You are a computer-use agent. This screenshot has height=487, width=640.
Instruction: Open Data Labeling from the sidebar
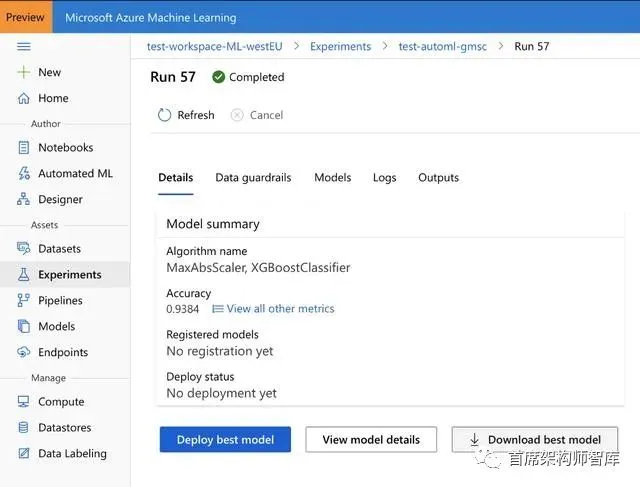click(x=72, y=453)
